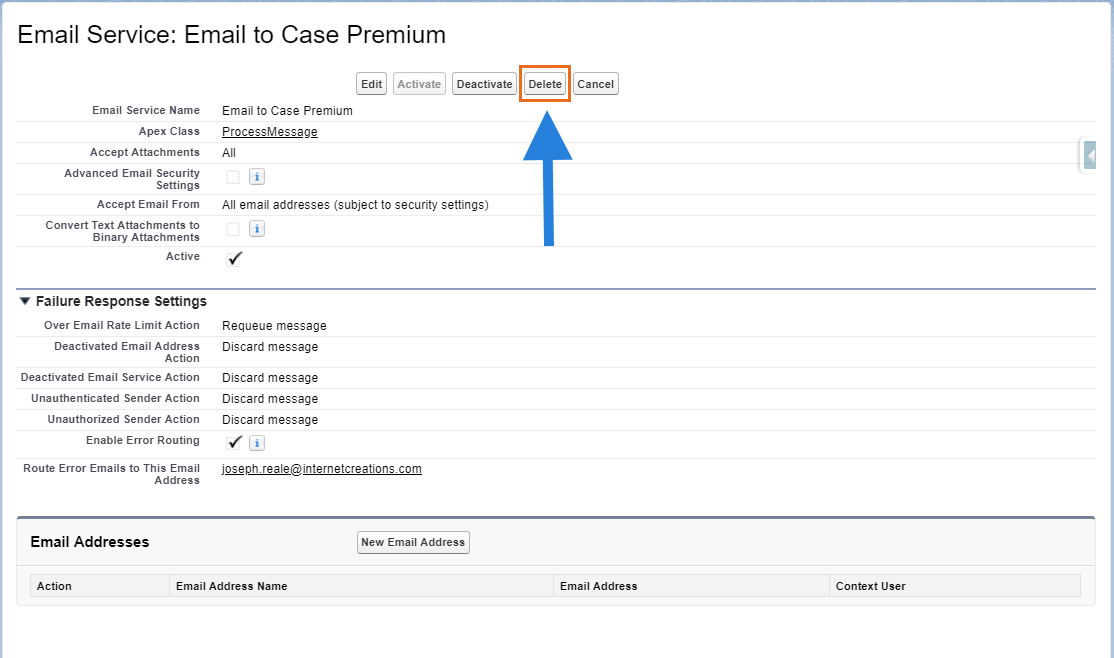Delete the Email to Case Premium service
Viewport: 1114px width, 658px height.
545,84
